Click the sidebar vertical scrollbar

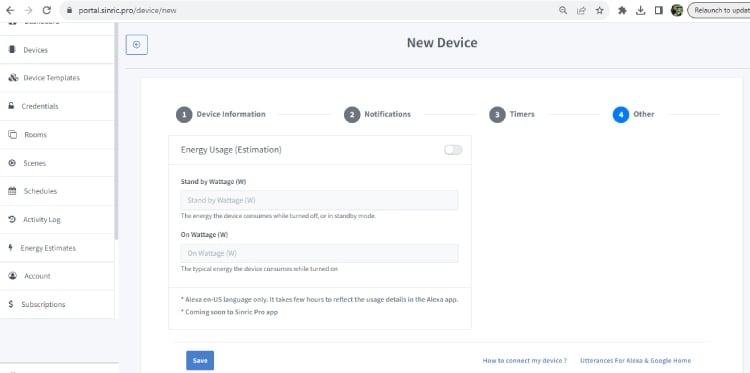(x=116, y=132)
